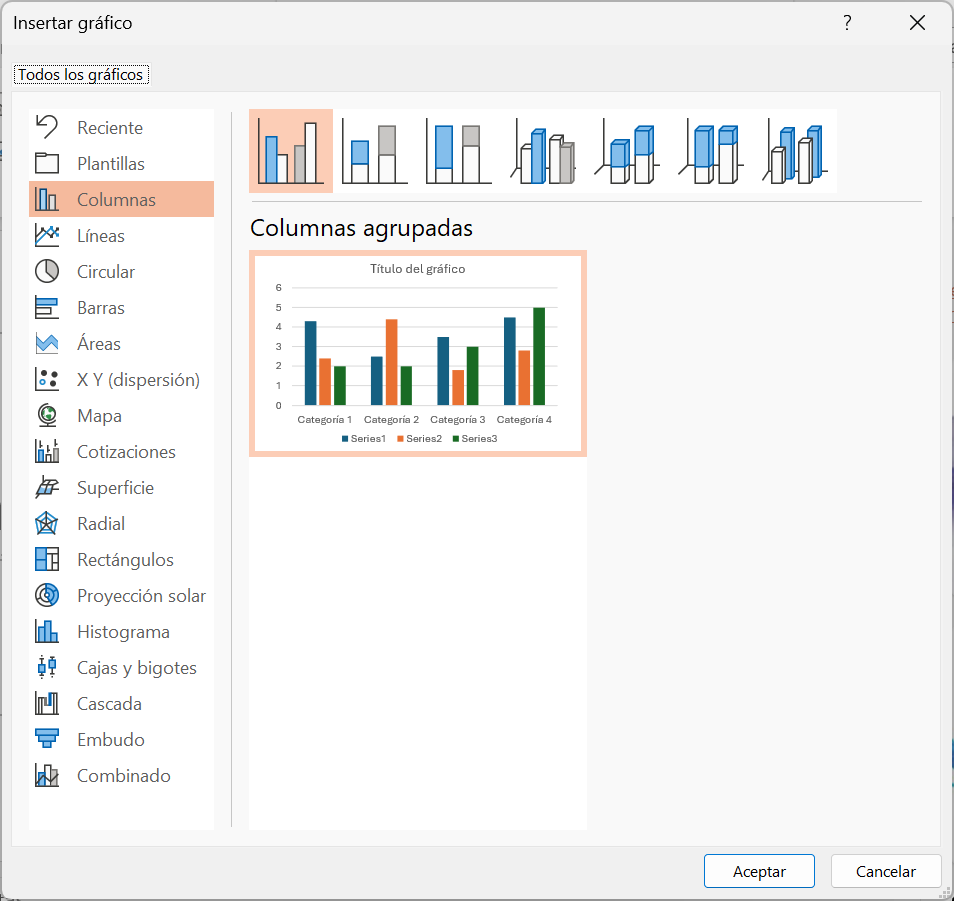The image size is (954, 901).
Task: Choose the 100% stacked column subtype icon
Action: click(x=459, y=151)
